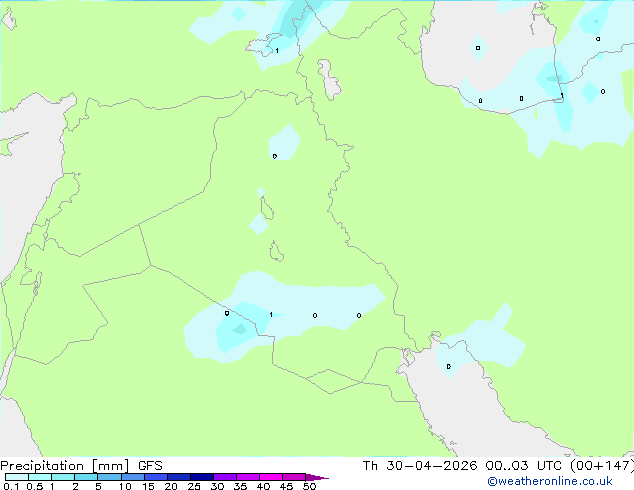Select the '50' legend scale label
The image size is (634, 490).
pyautogui.click(x=309, y=486)
